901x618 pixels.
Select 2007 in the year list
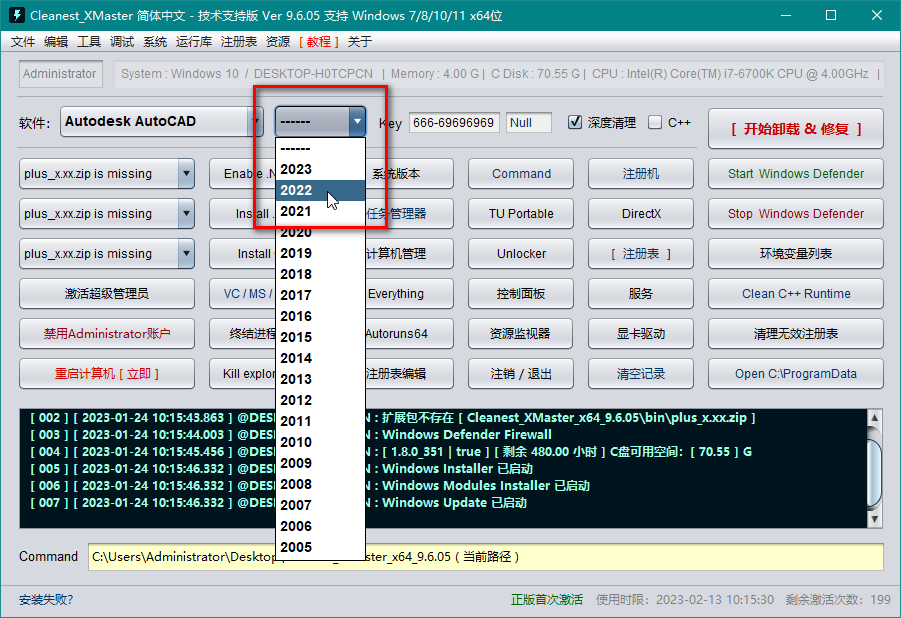coord(320,505)
